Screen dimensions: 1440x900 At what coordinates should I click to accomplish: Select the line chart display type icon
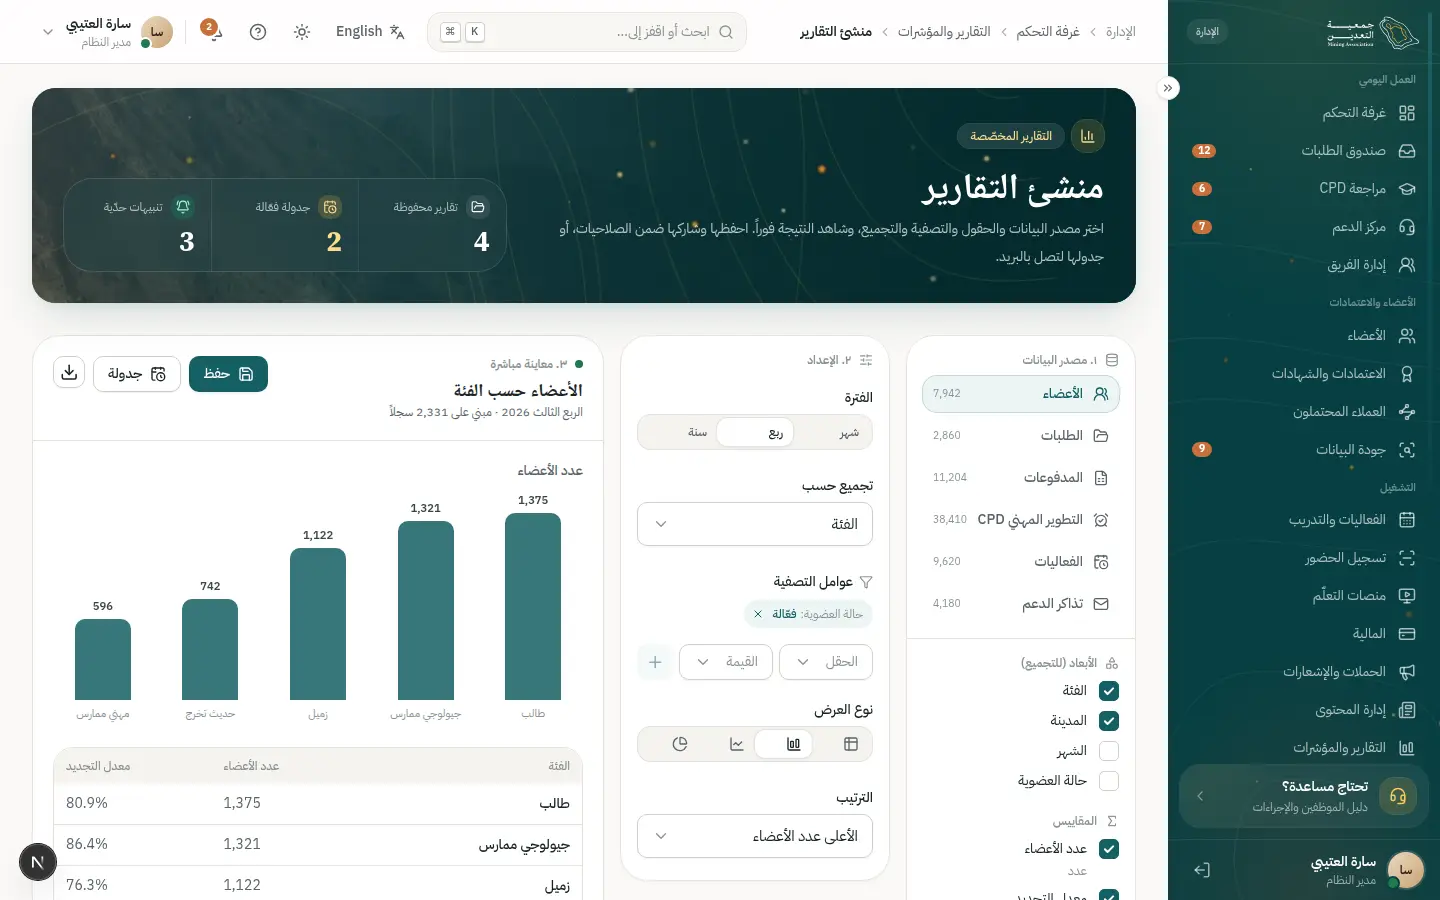point(737,744)
